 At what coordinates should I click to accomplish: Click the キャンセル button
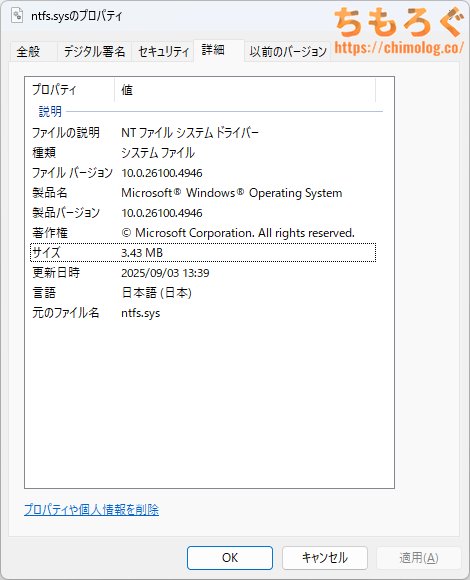(x=325, y=557)
